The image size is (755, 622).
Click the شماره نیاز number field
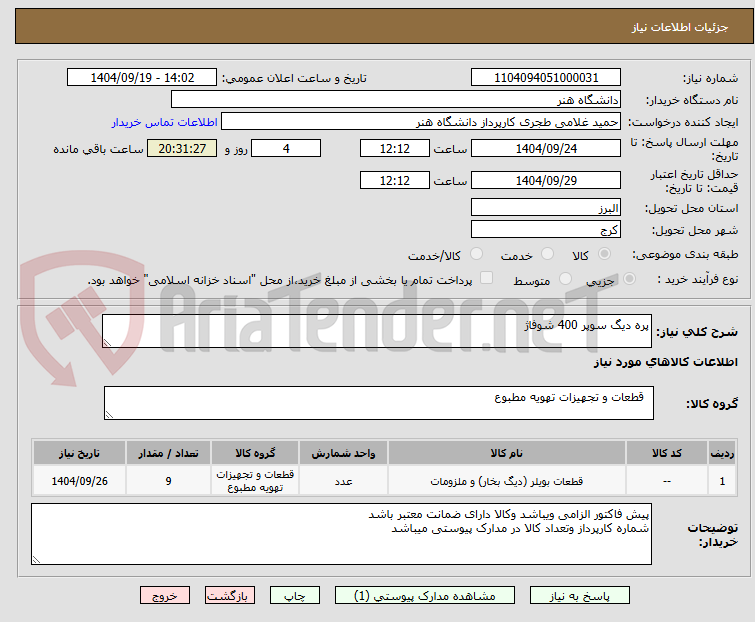(x=546, y=78)
